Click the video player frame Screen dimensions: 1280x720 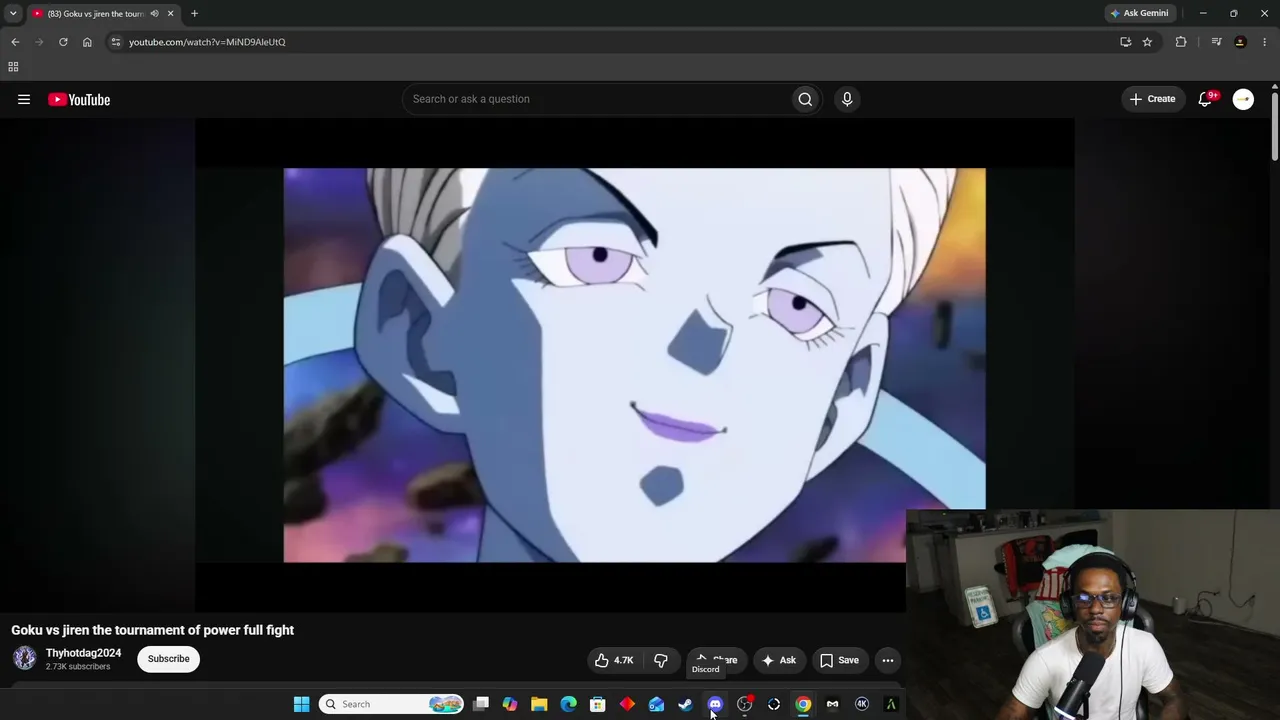(x=634, y=365)
